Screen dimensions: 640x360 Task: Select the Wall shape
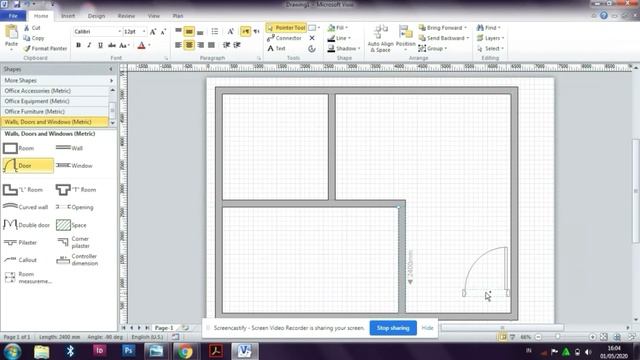point(69,148)
